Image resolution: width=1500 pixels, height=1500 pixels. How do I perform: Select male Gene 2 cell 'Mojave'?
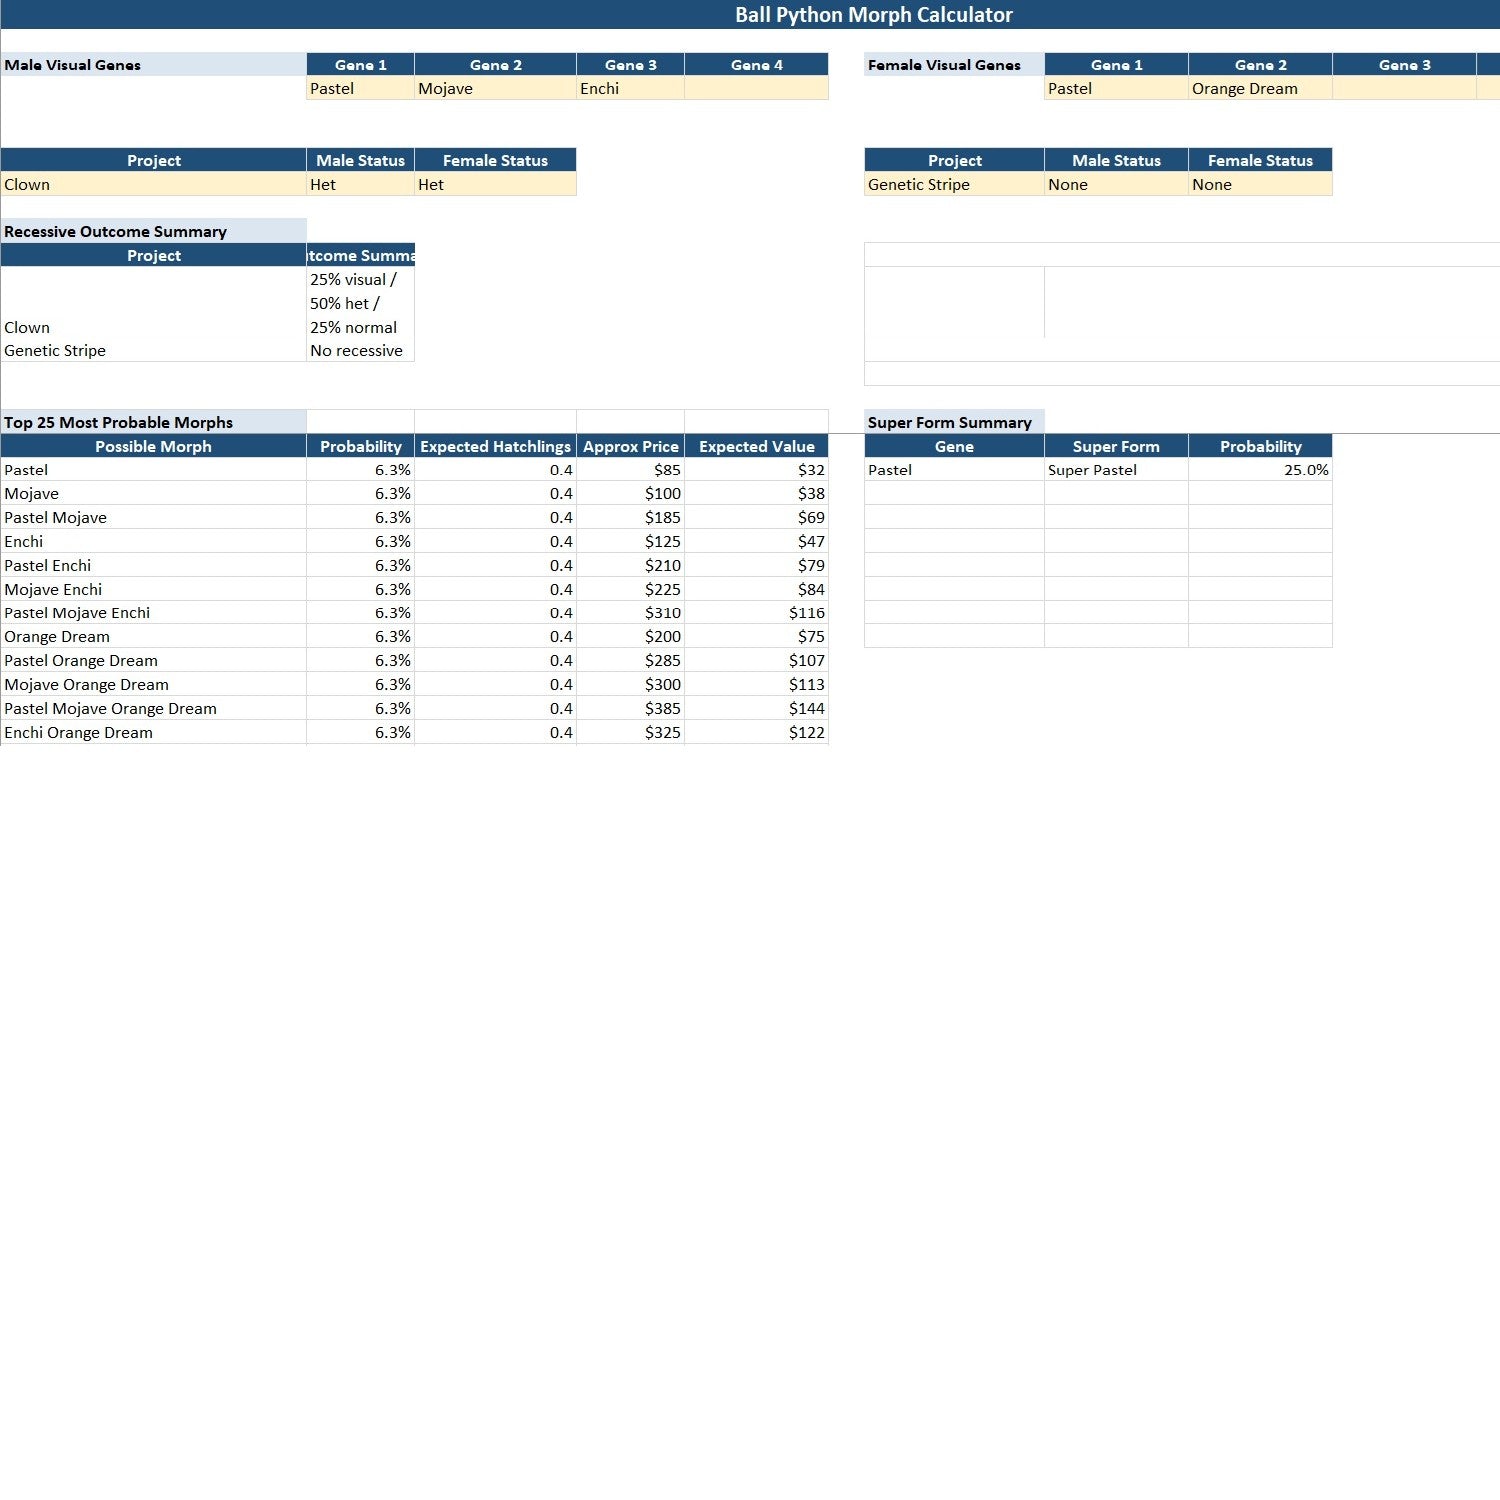pyautogui.click(x=495, y=88)
